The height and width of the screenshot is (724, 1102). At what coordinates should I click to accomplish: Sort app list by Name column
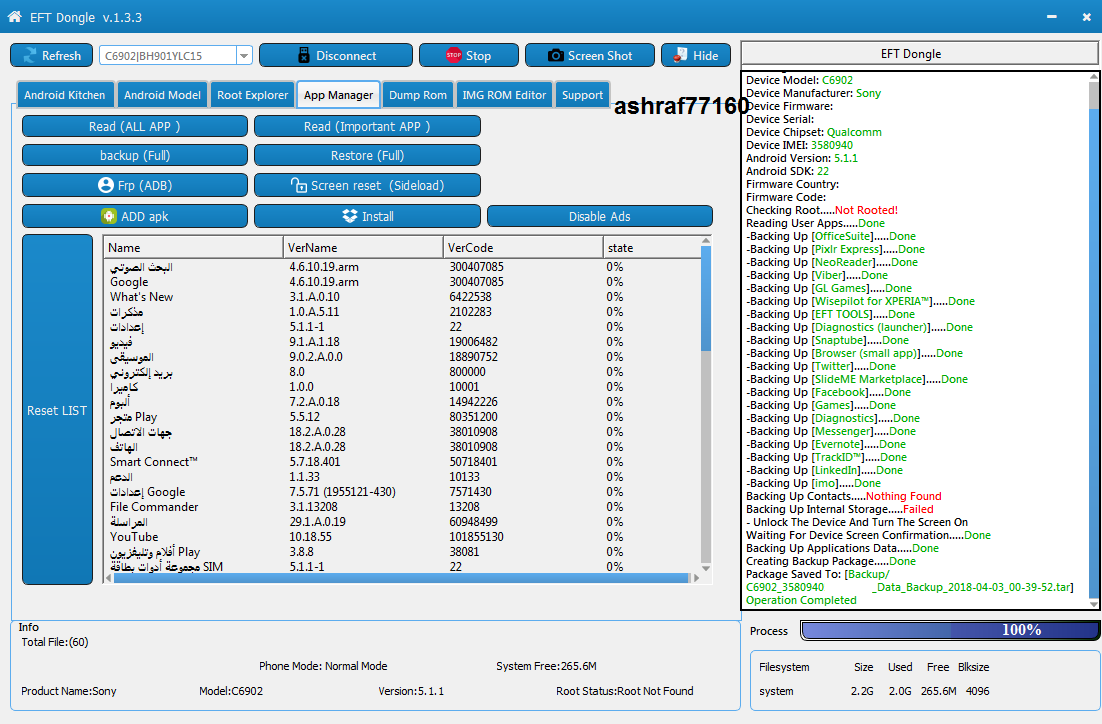tap(193, 247)
